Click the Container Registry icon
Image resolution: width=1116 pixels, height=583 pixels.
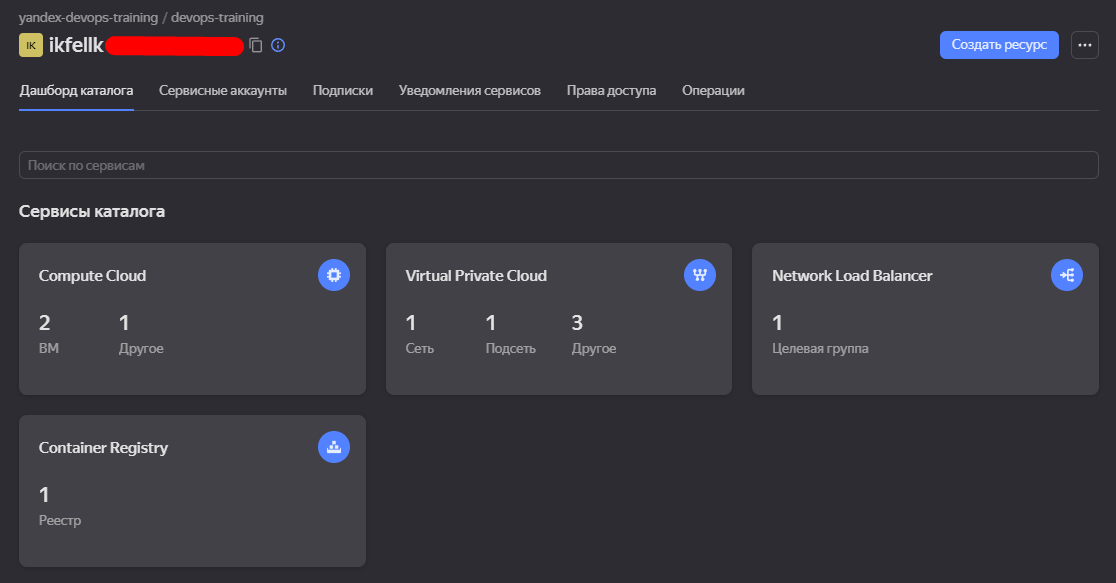point(334,447)
